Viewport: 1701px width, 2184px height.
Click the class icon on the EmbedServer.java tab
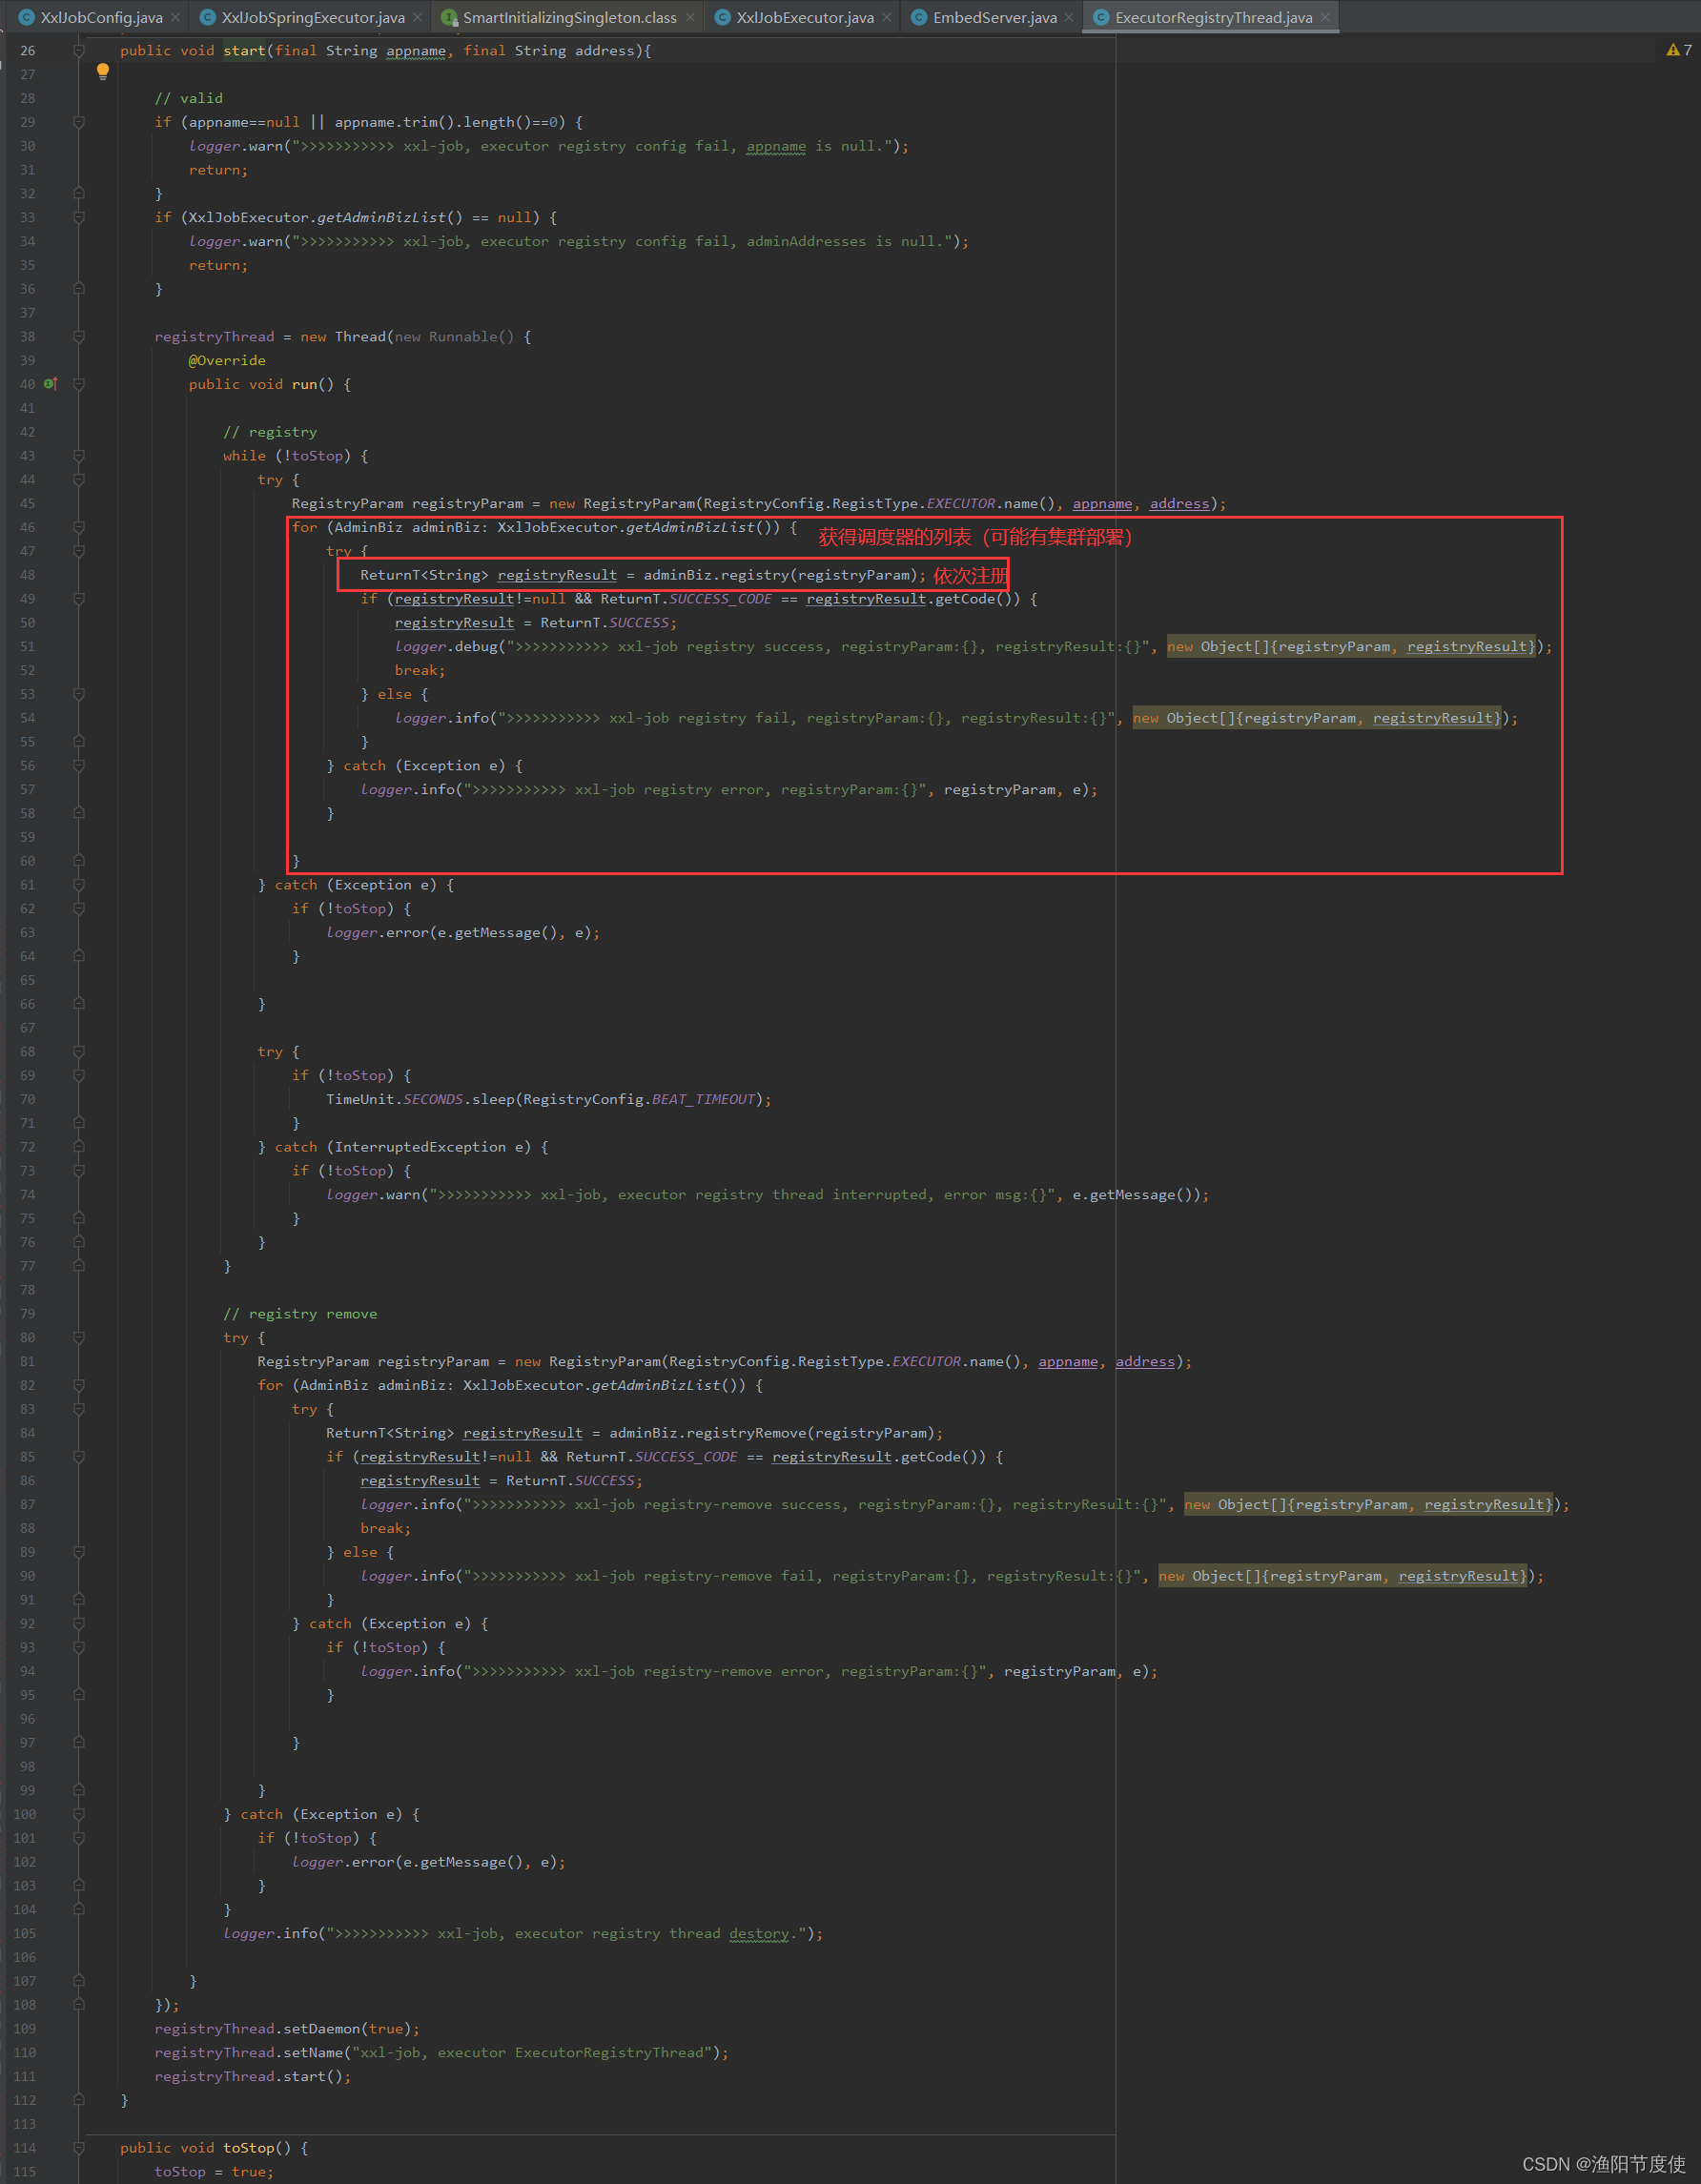(x=919, y=17)
